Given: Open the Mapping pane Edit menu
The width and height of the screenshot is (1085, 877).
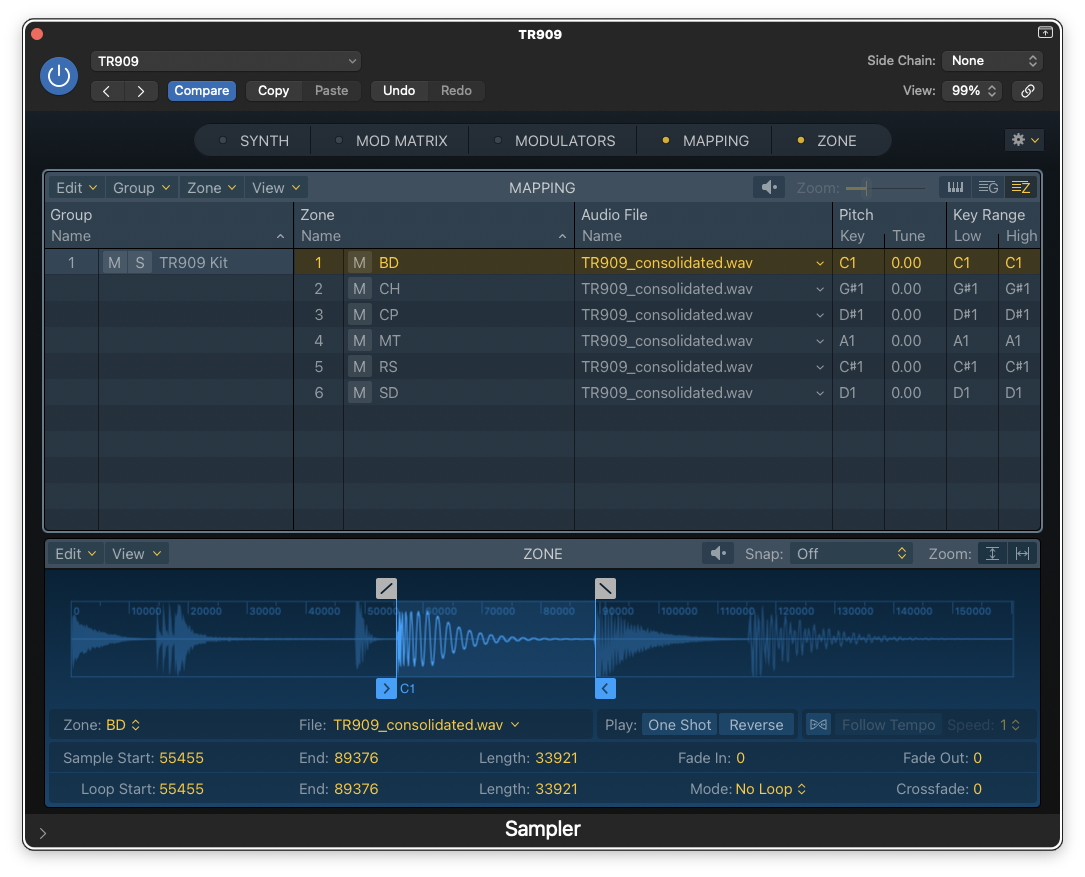Looking at the screenshot, I should [x=76, y=188].
